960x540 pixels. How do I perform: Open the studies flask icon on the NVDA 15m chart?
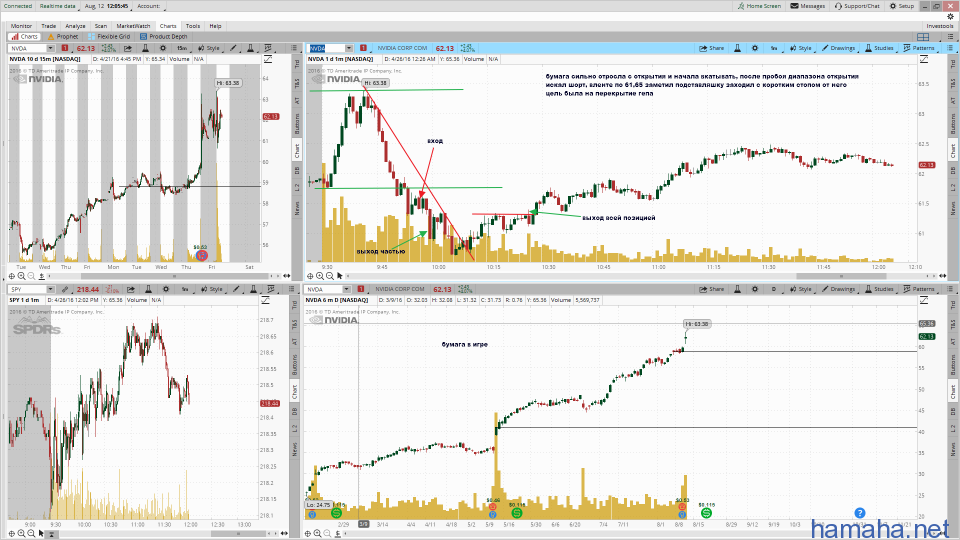(x=145, y=48)
